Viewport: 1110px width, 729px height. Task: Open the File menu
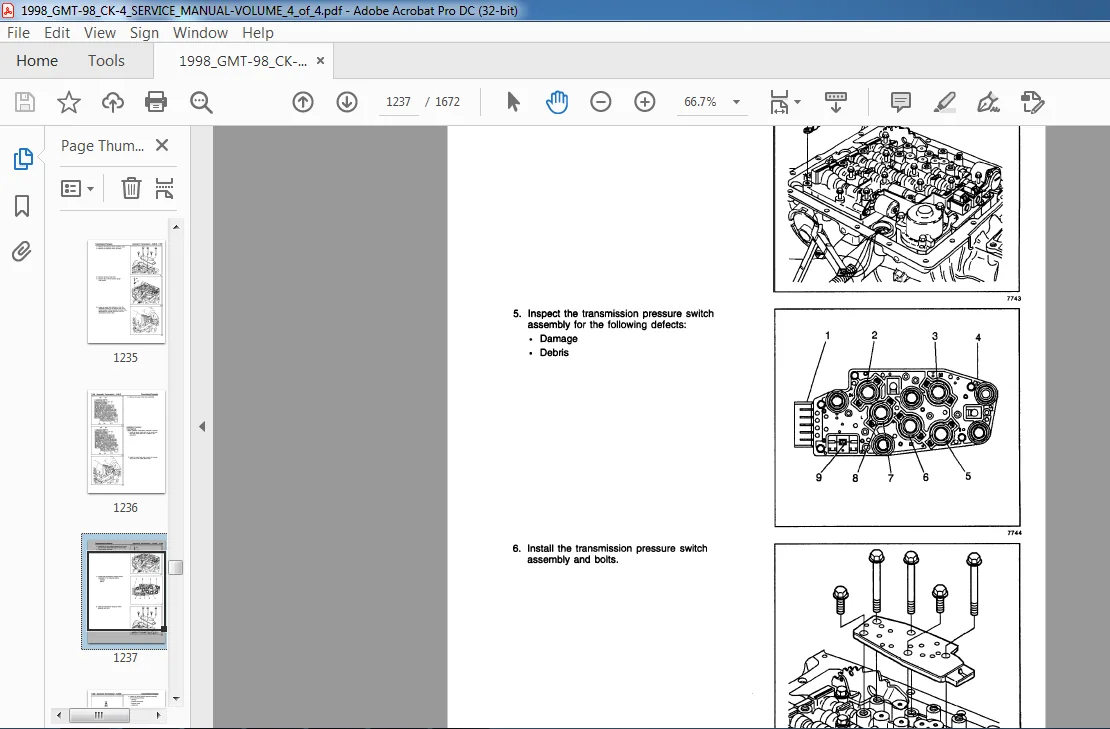point(18,33)
